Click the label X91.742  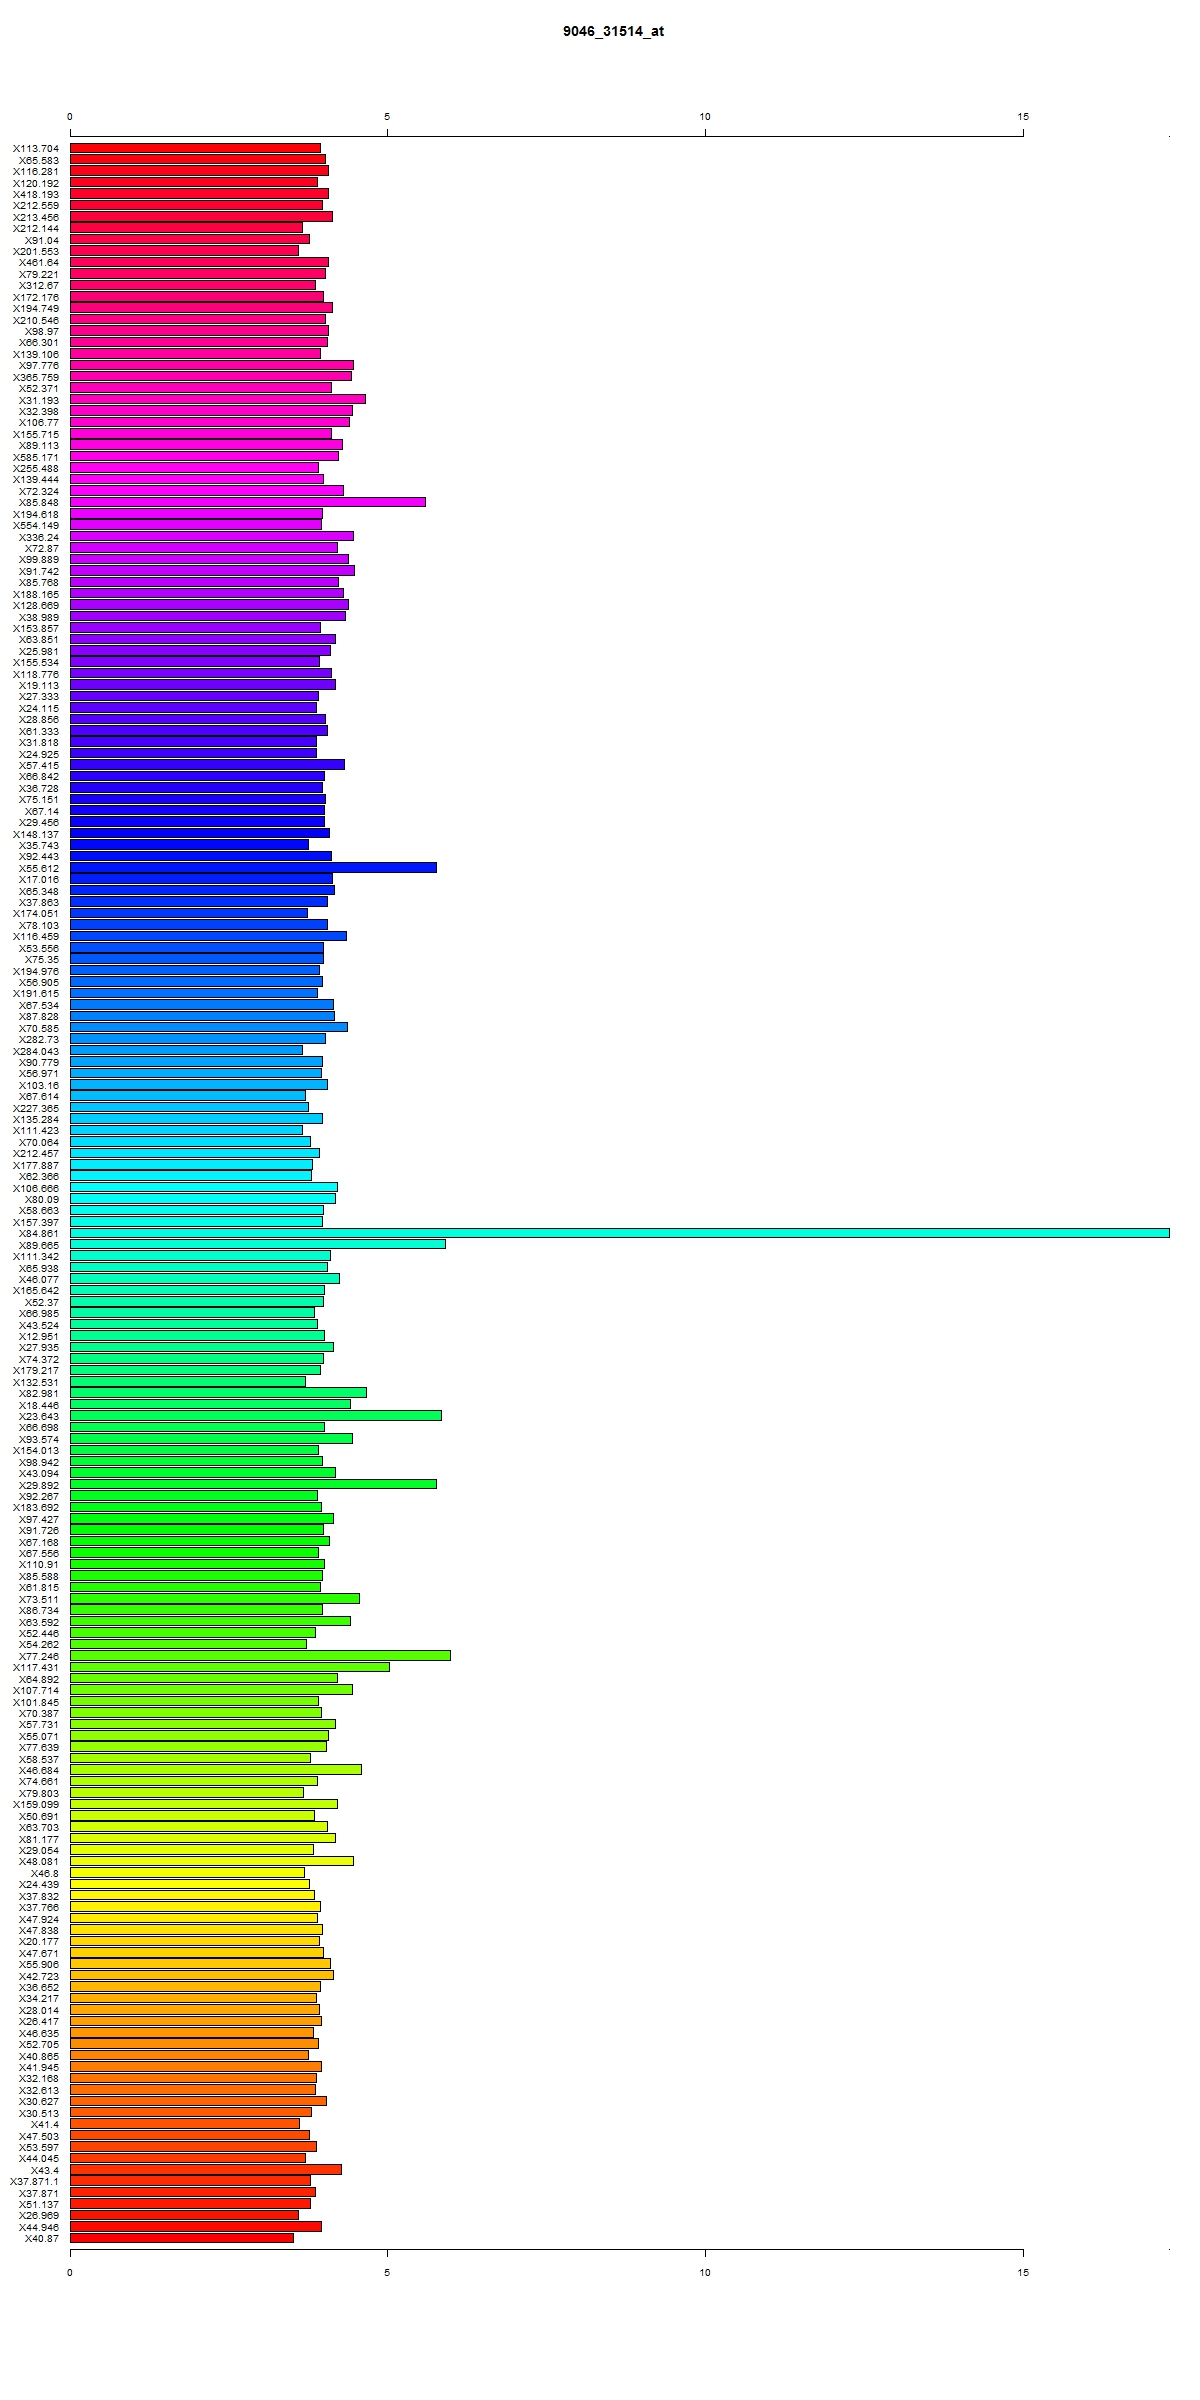[x=39, y=571]
